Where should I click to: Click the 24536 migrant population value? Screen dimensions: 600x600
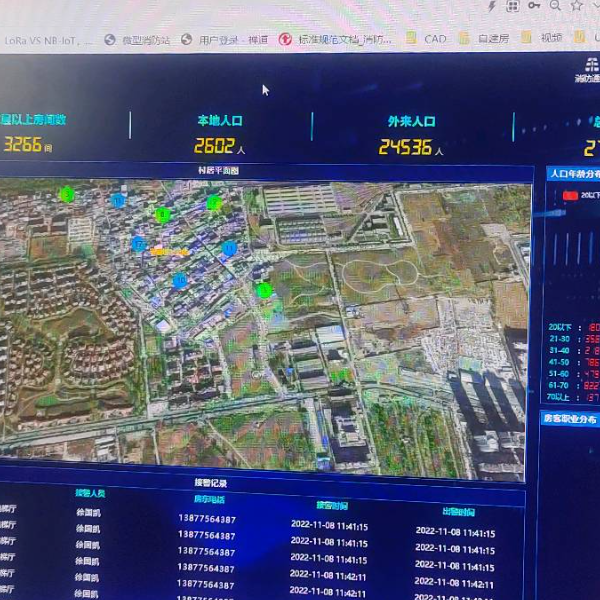(x=406, y=147)
